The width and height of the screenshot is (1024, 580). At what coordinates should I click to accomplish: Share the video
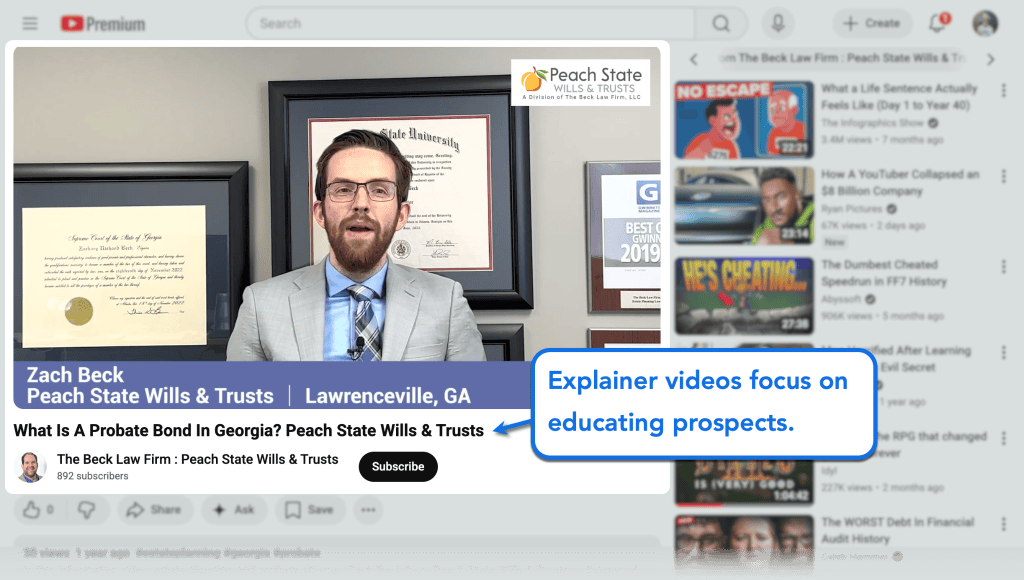(154, 509)
